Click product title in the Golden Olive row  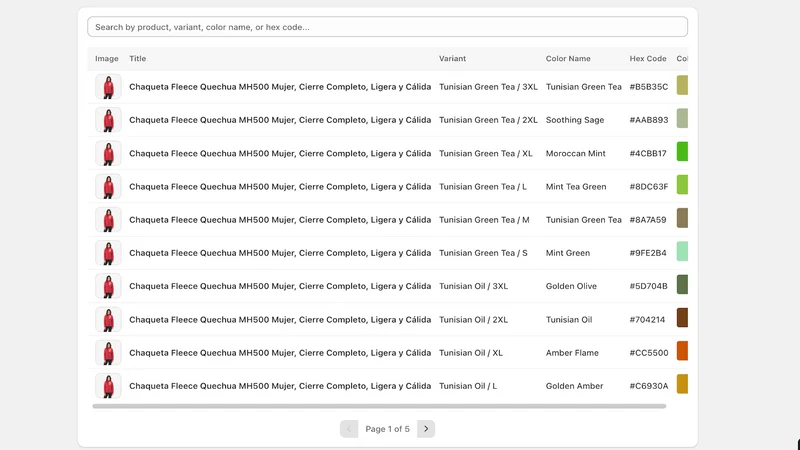coord(280,286)
